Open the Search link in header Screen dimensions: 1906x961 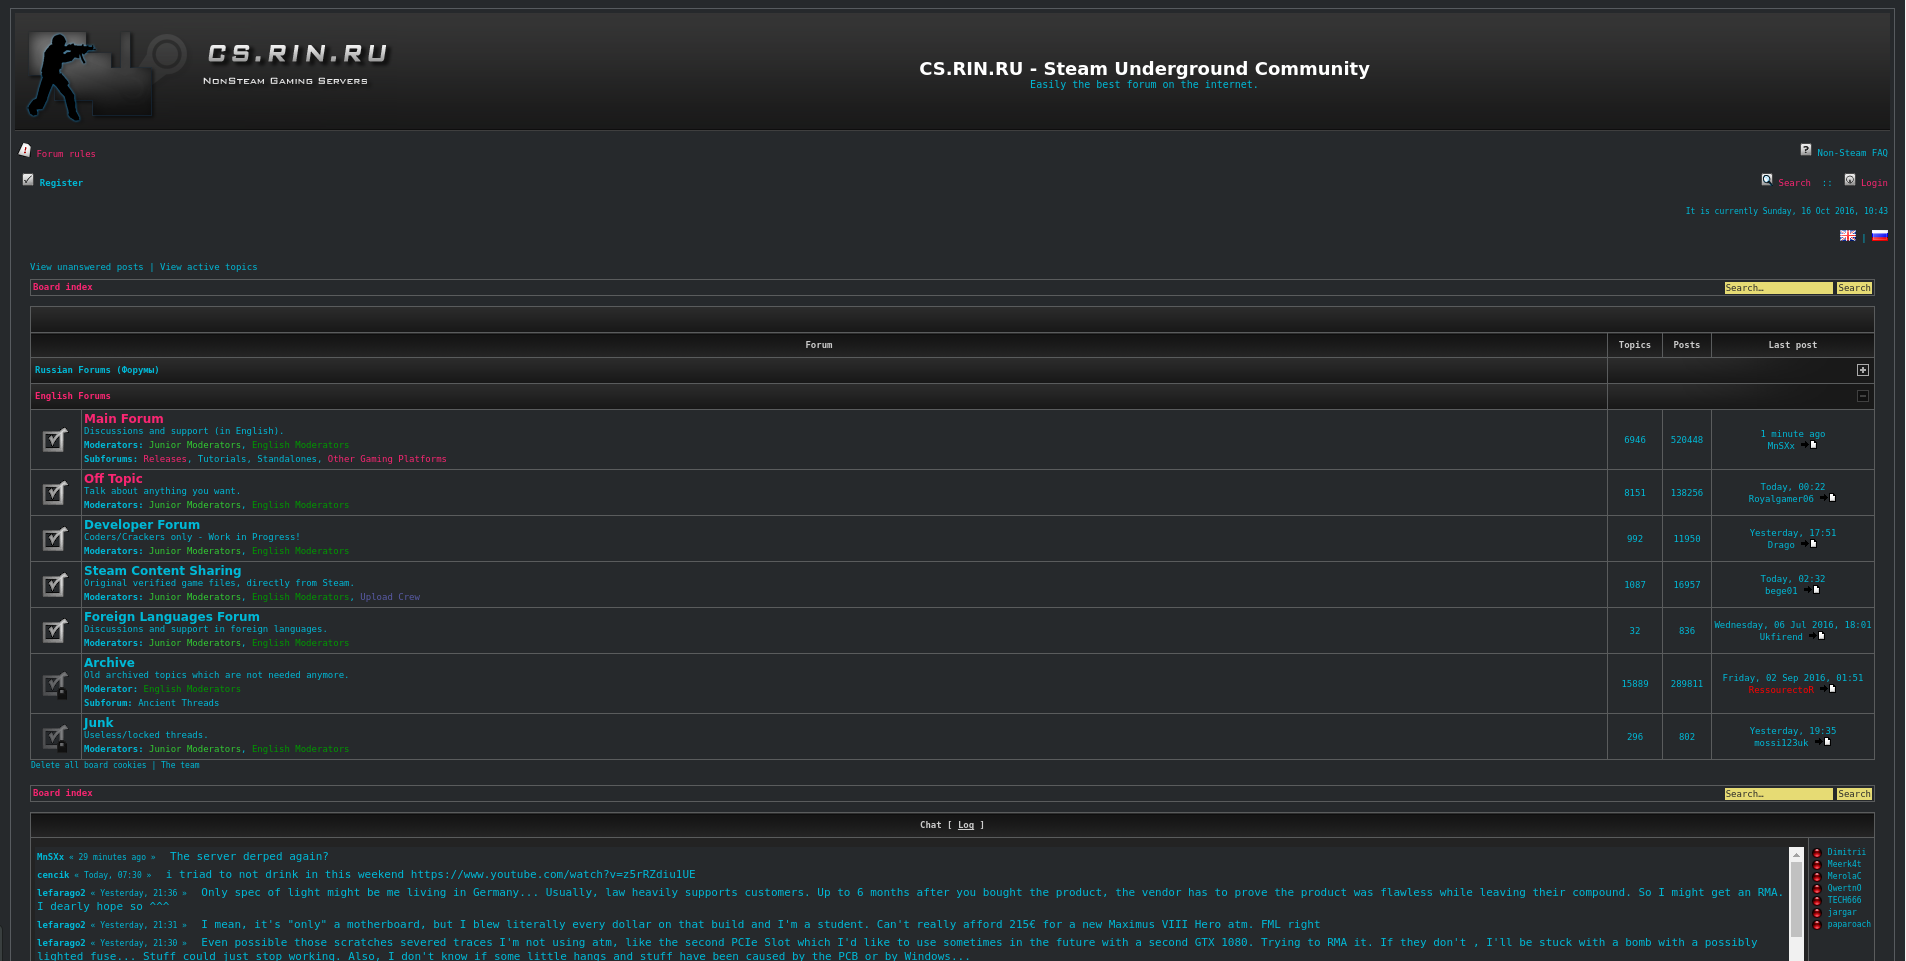1794,183
